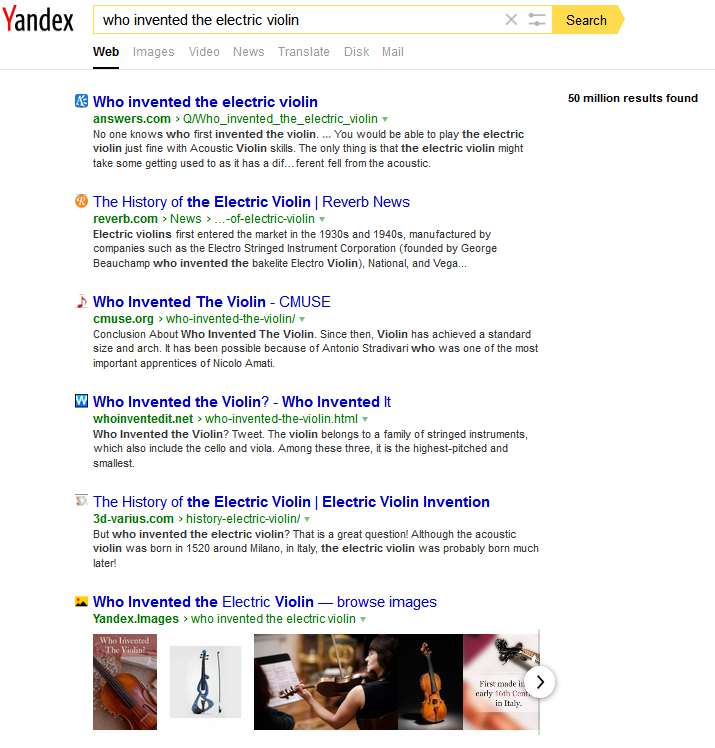Click the Yandex Images favicon icon

(x=82, y=602)
